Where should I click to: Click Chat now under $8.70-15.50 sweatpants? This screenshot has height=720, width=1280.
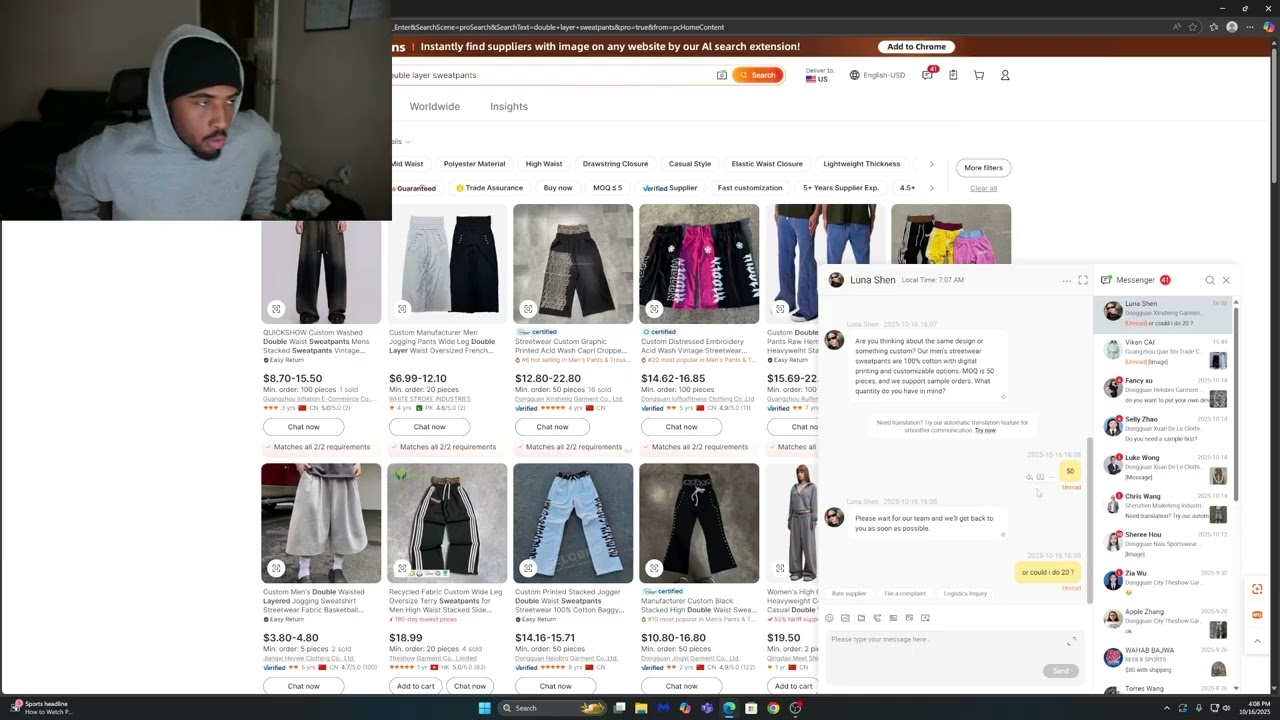(304, 427)
